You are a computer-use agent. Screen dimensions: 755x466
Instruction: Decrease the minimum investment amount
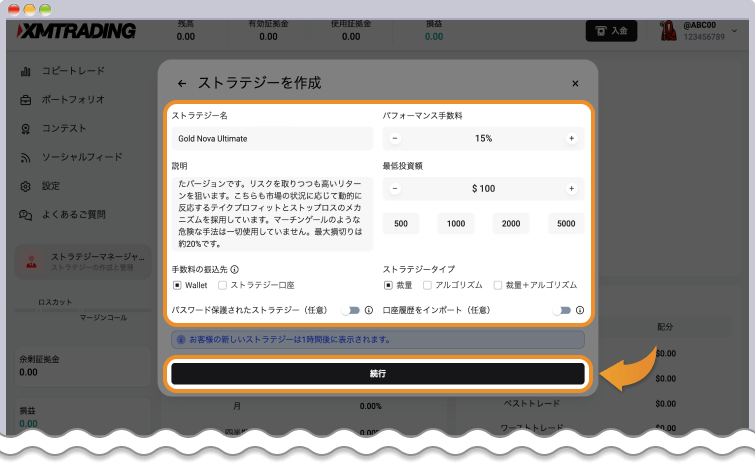click(x=395, y=189)
